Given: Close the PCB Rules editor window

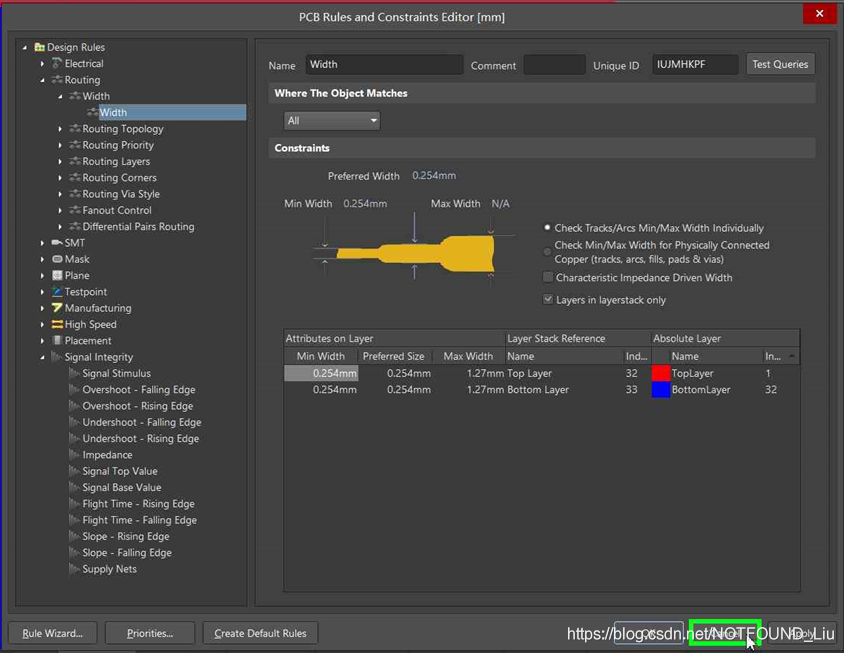Looking at the screenshot, I should 819,13.
